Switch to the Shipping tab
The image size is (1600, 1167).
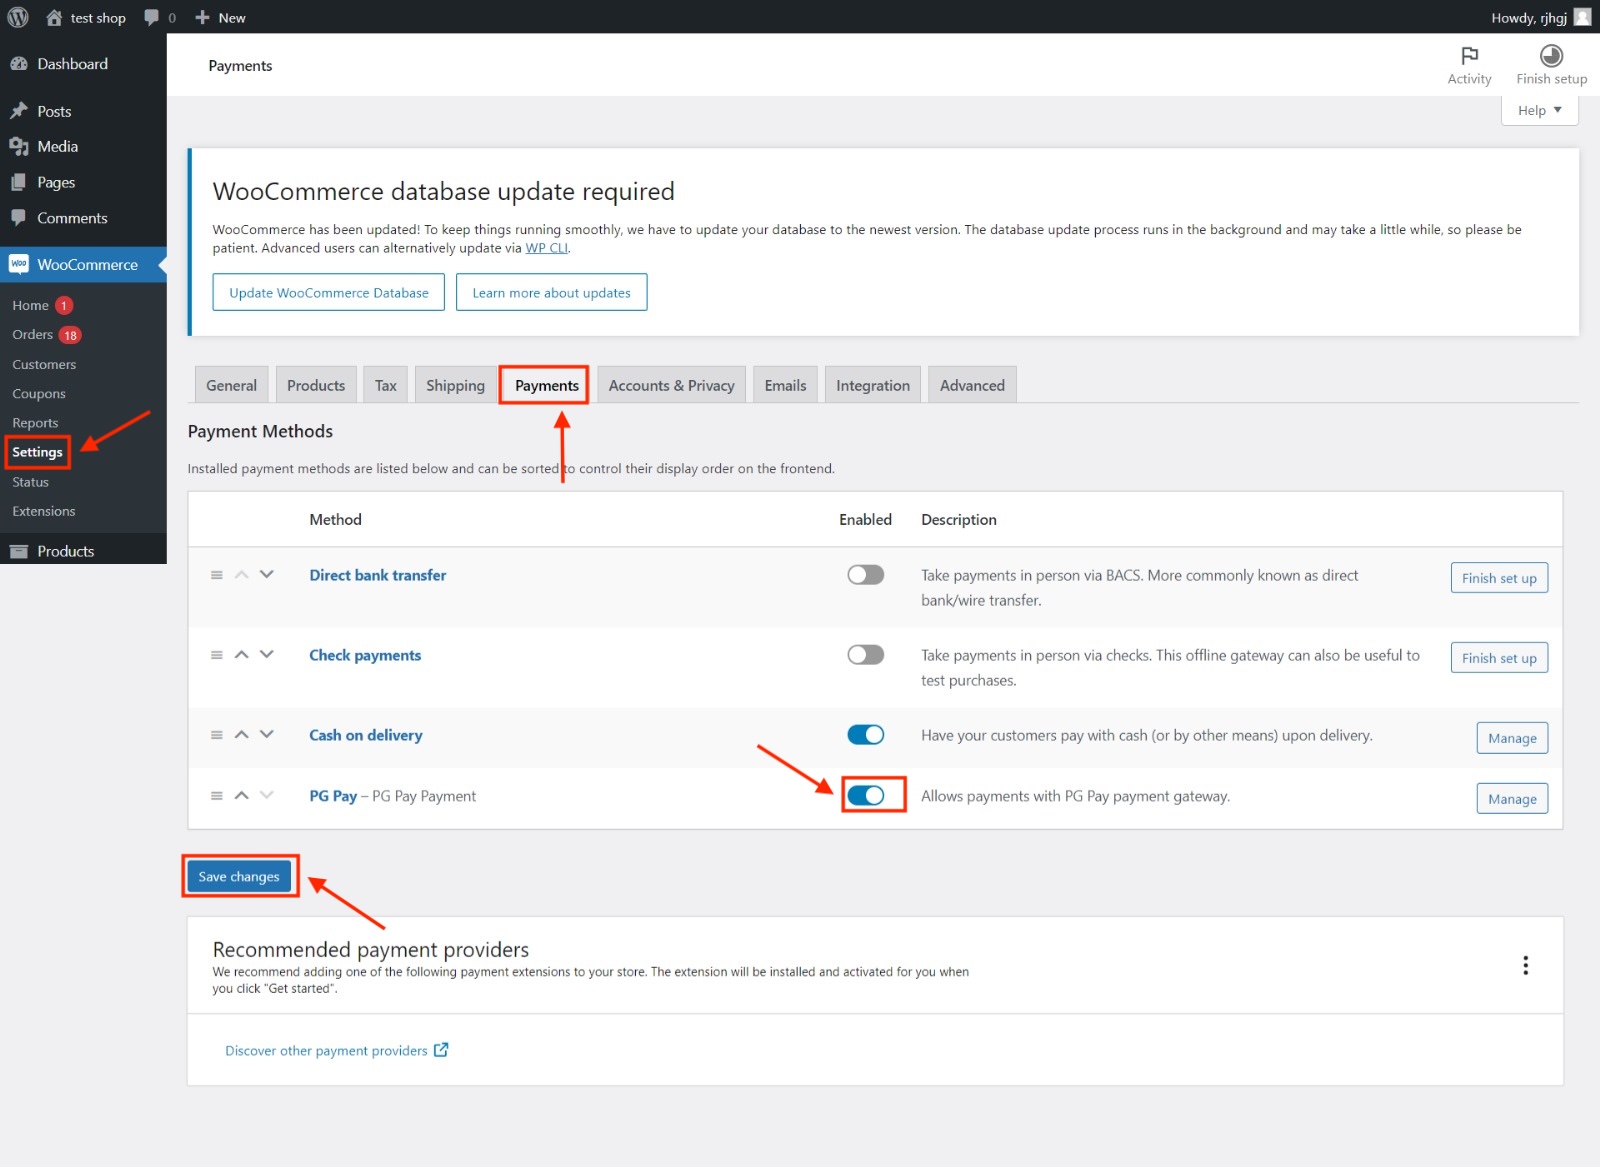coord(455,386)
